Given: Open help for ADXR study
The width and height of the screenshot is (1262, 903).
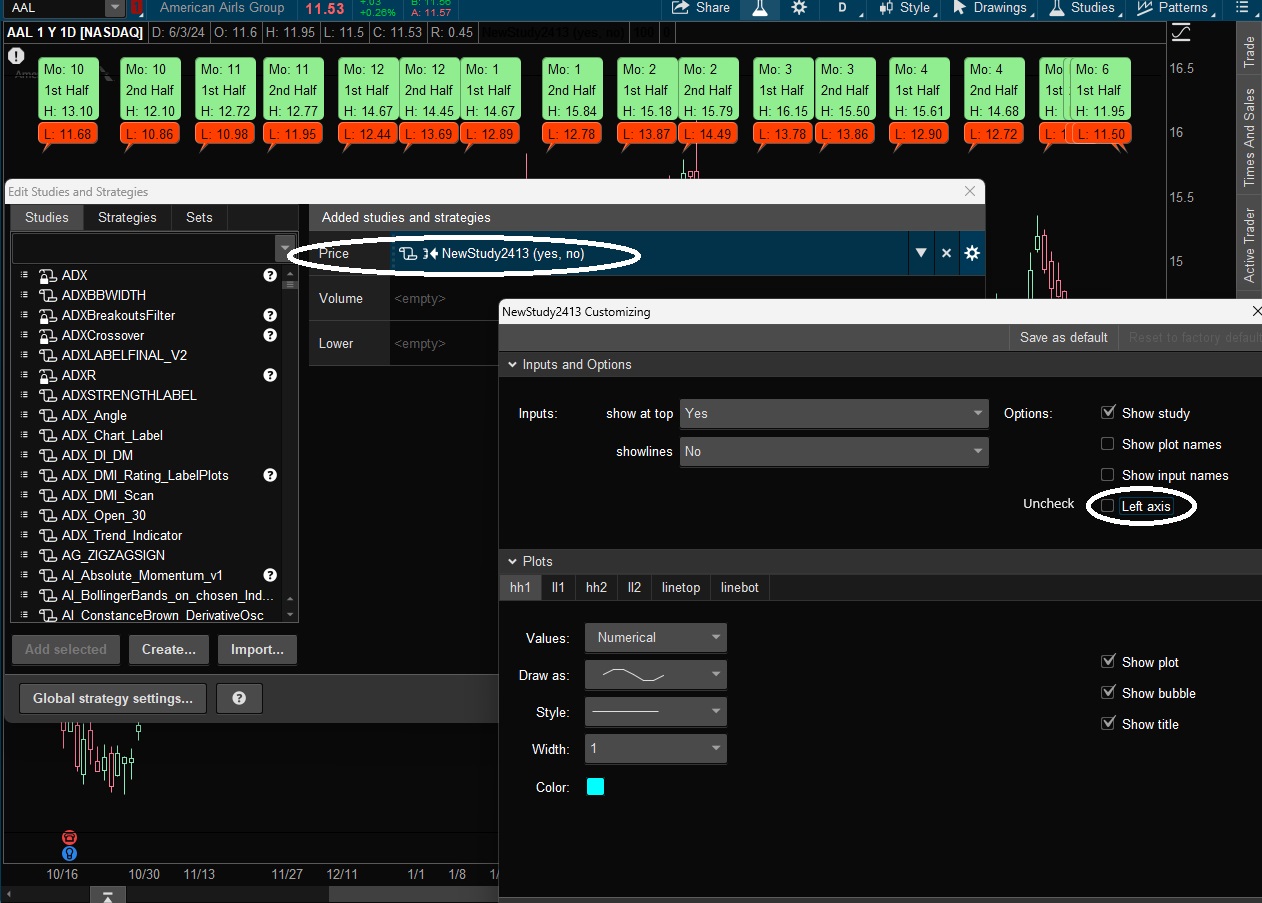Looking at the screenshot, I should 270,375.
